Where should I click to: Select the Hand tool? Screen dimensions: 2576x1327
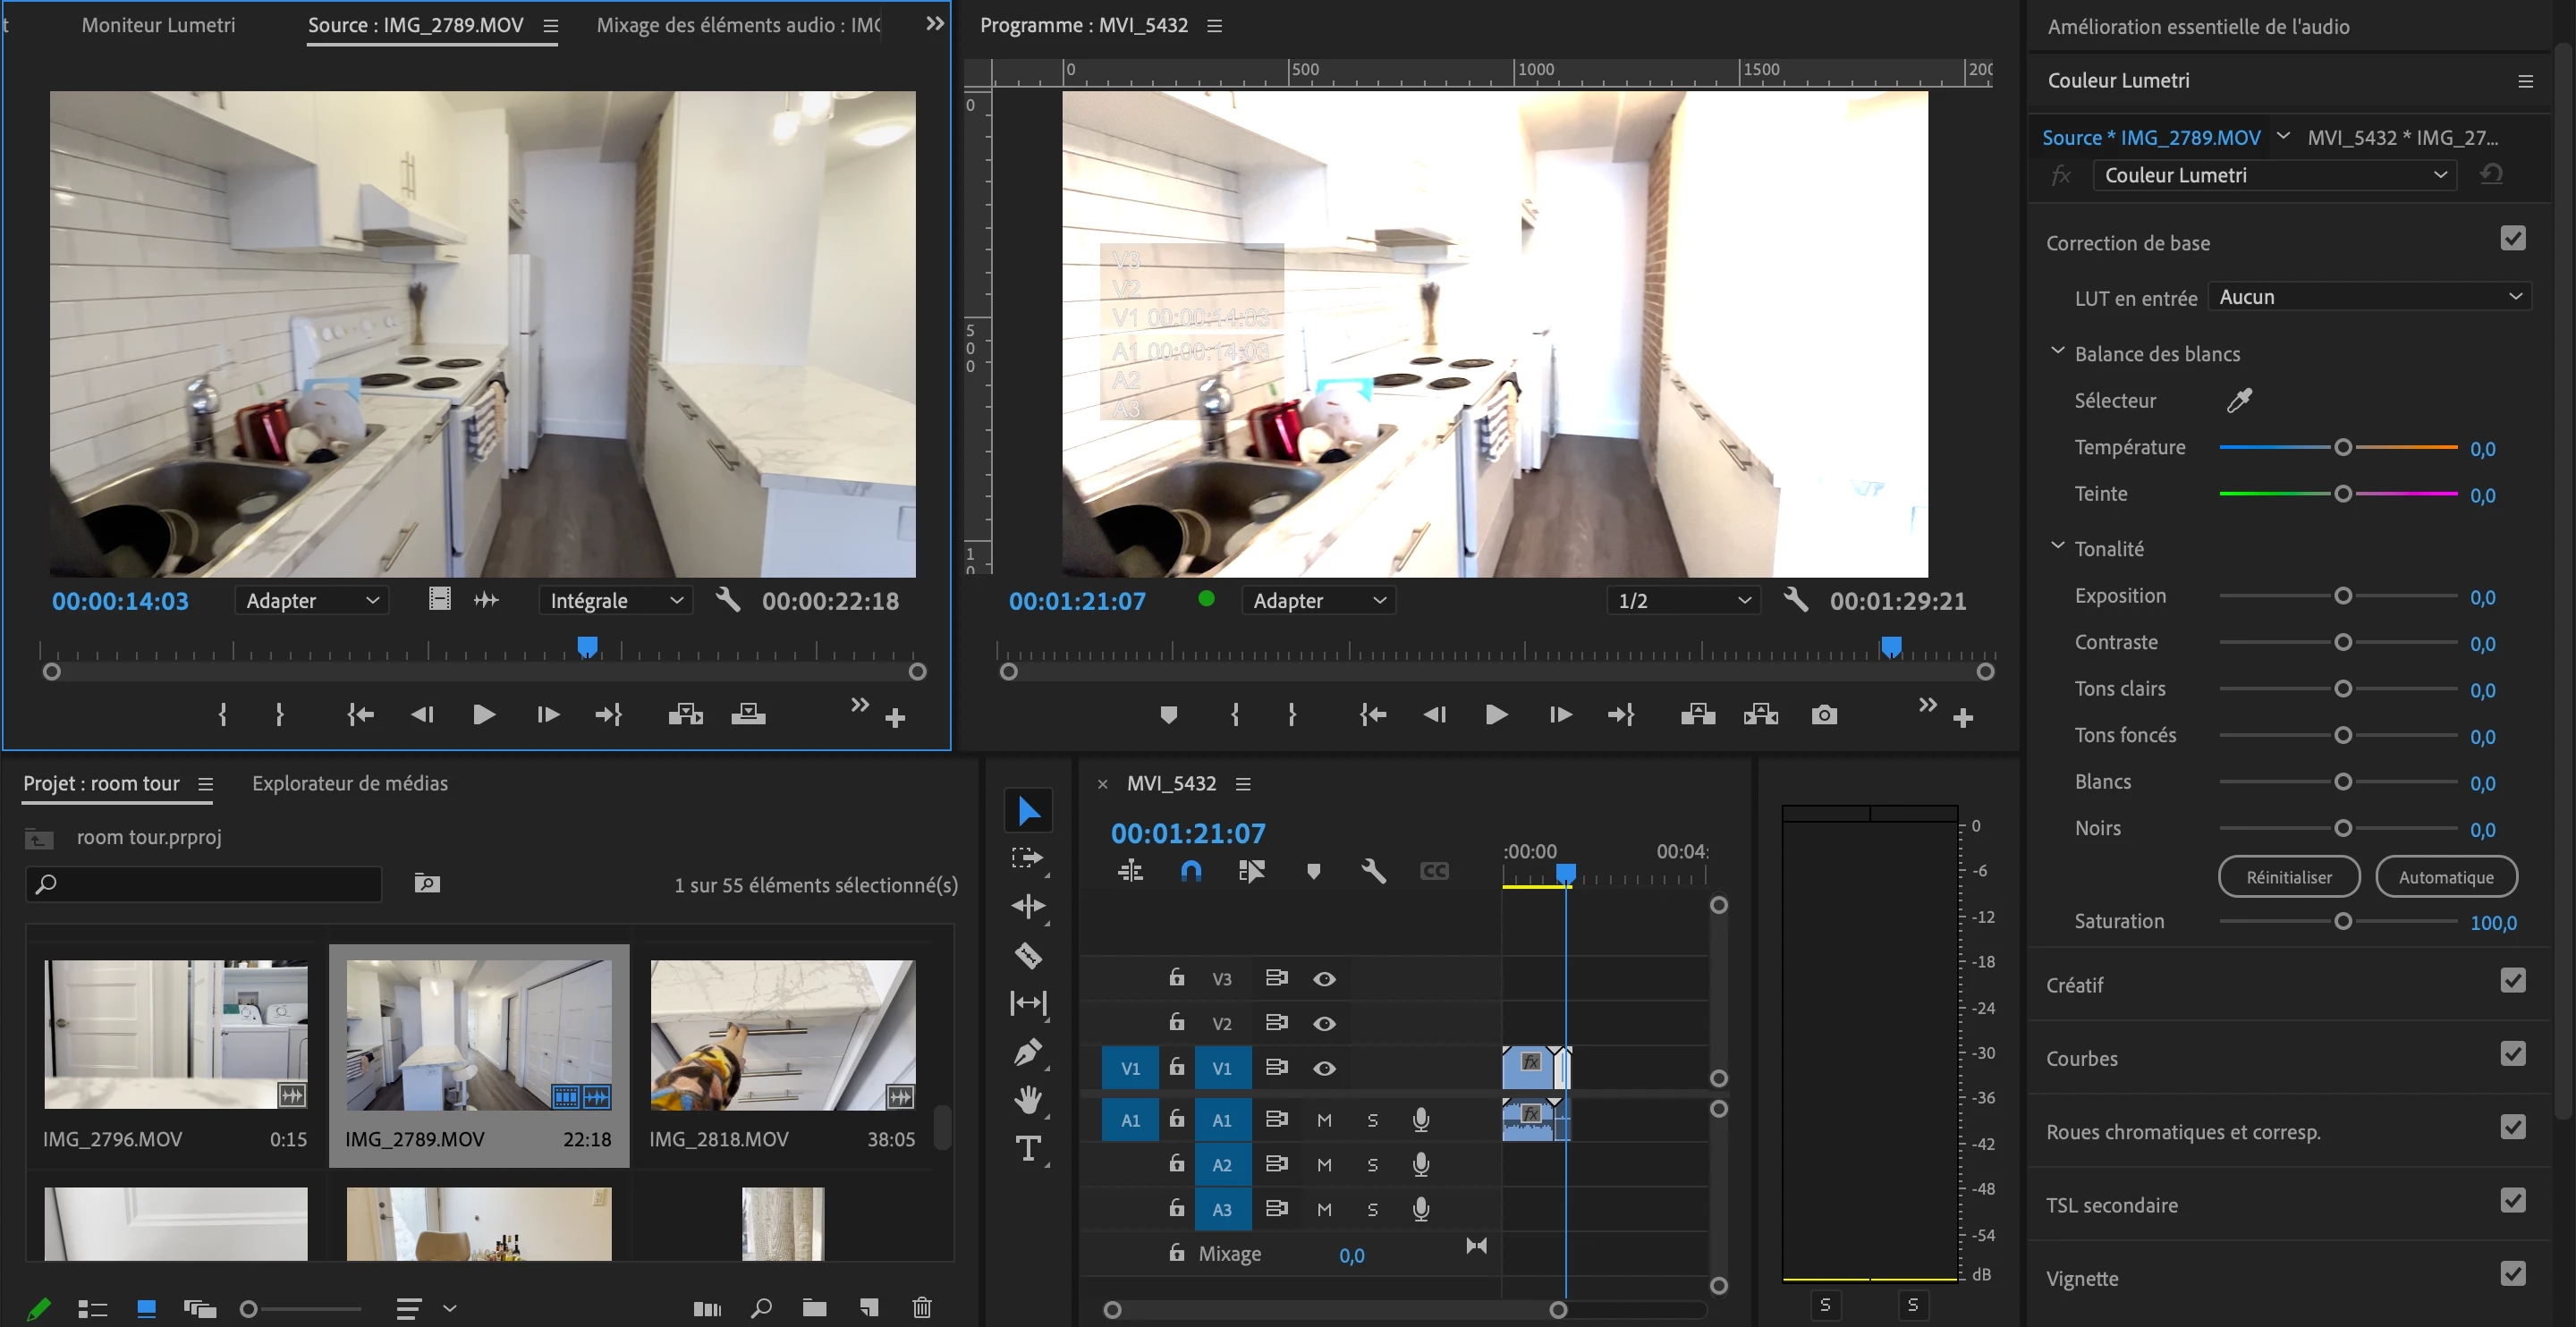click(1028, 1100)
